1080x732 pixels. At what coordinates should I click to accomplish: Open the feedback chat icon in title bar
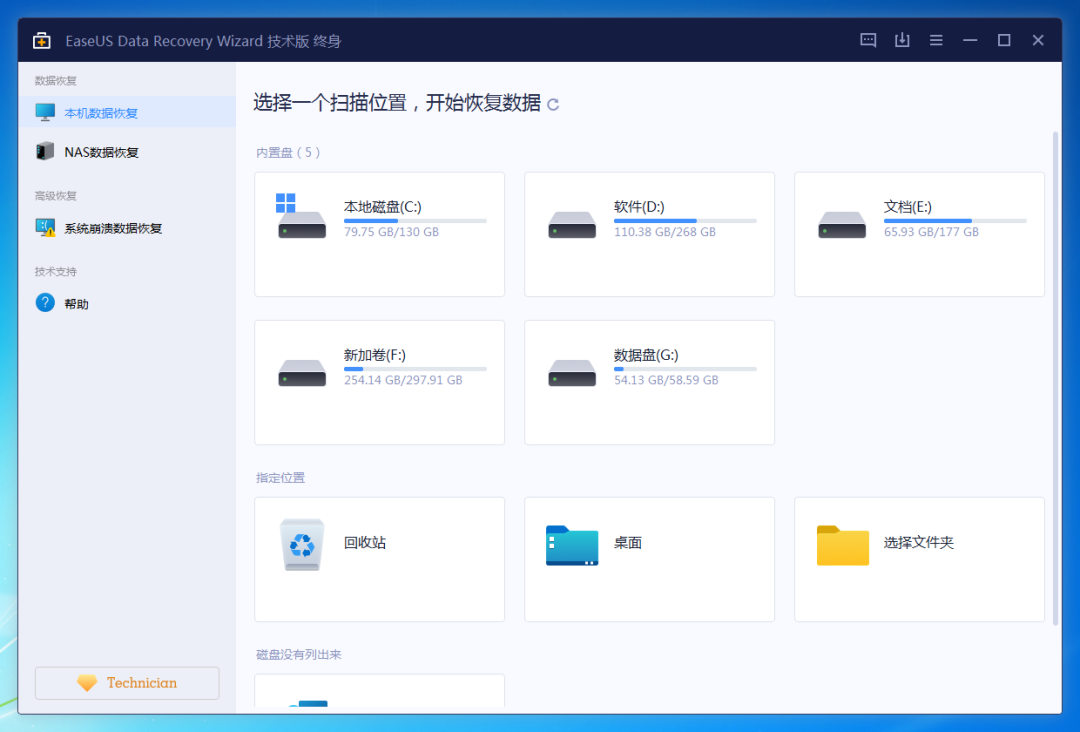tap(868, 41)
